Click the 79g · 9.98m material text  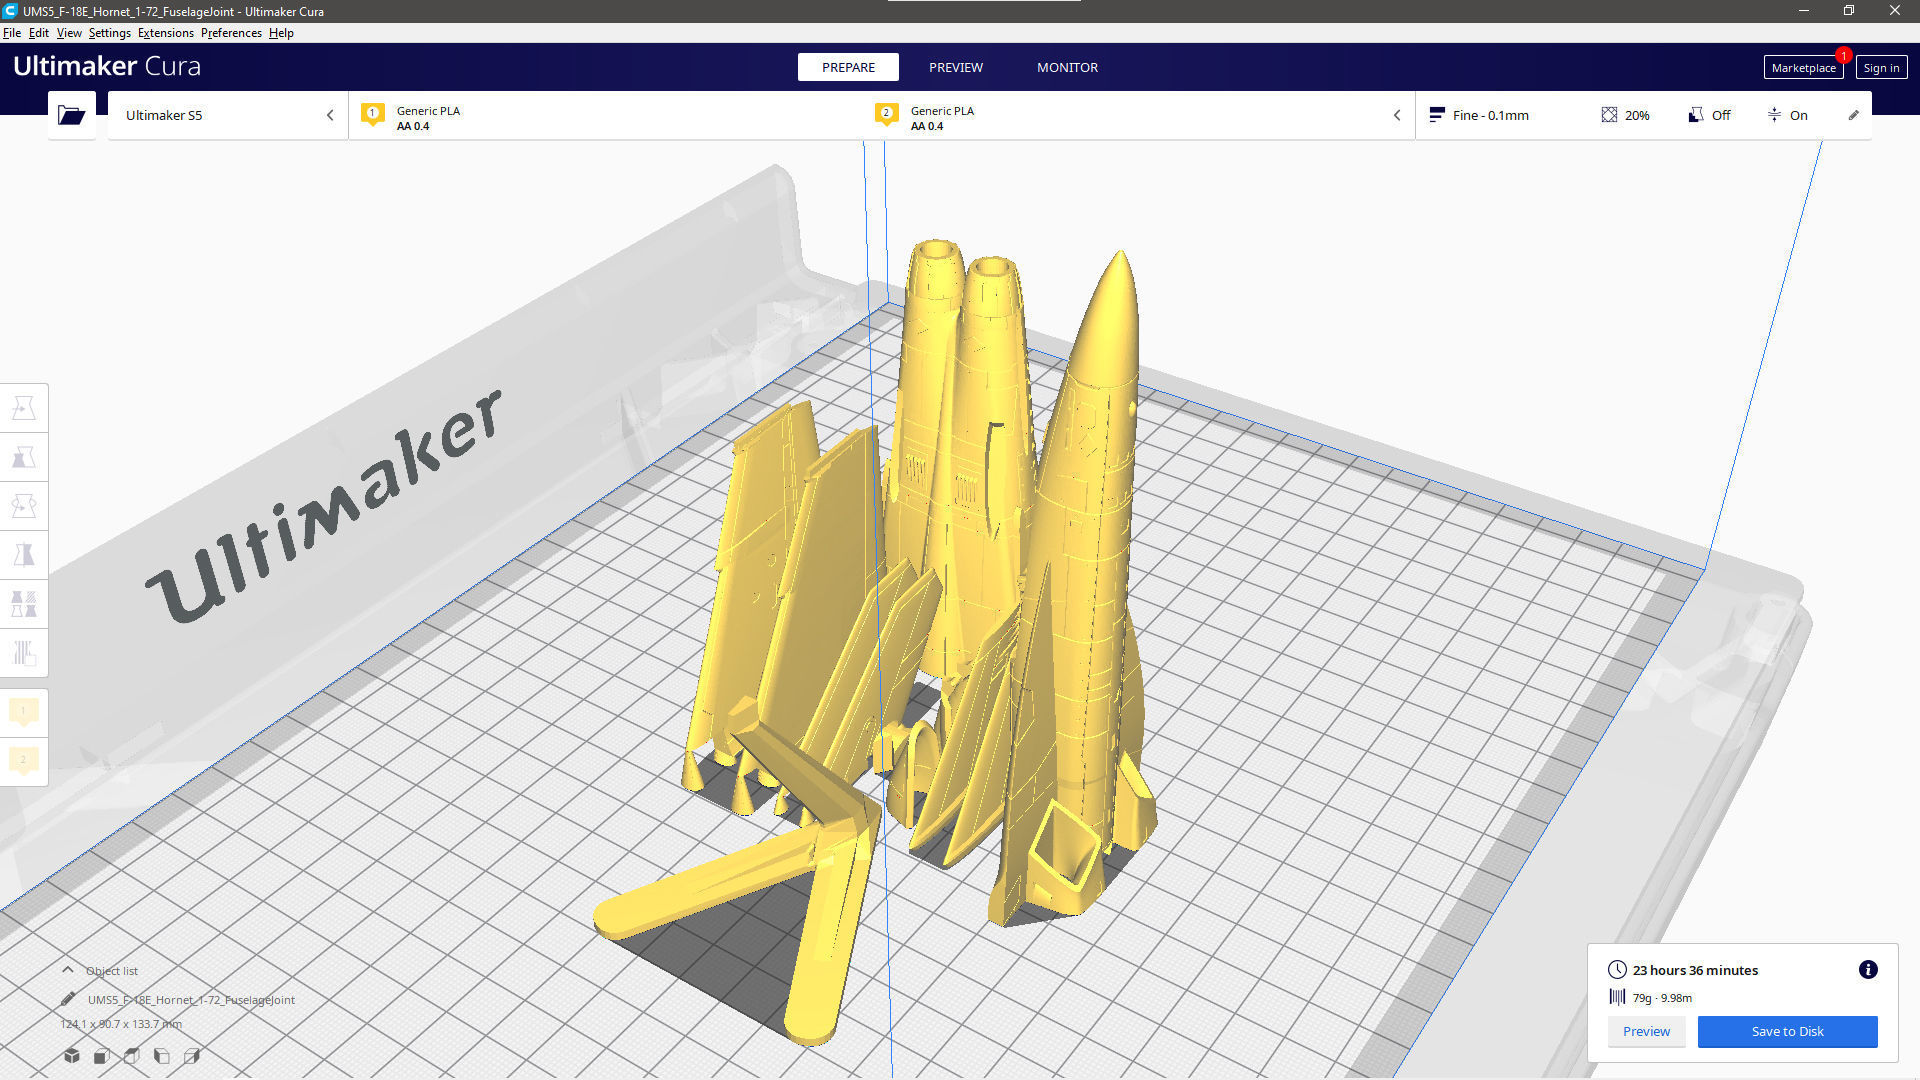1662,998
